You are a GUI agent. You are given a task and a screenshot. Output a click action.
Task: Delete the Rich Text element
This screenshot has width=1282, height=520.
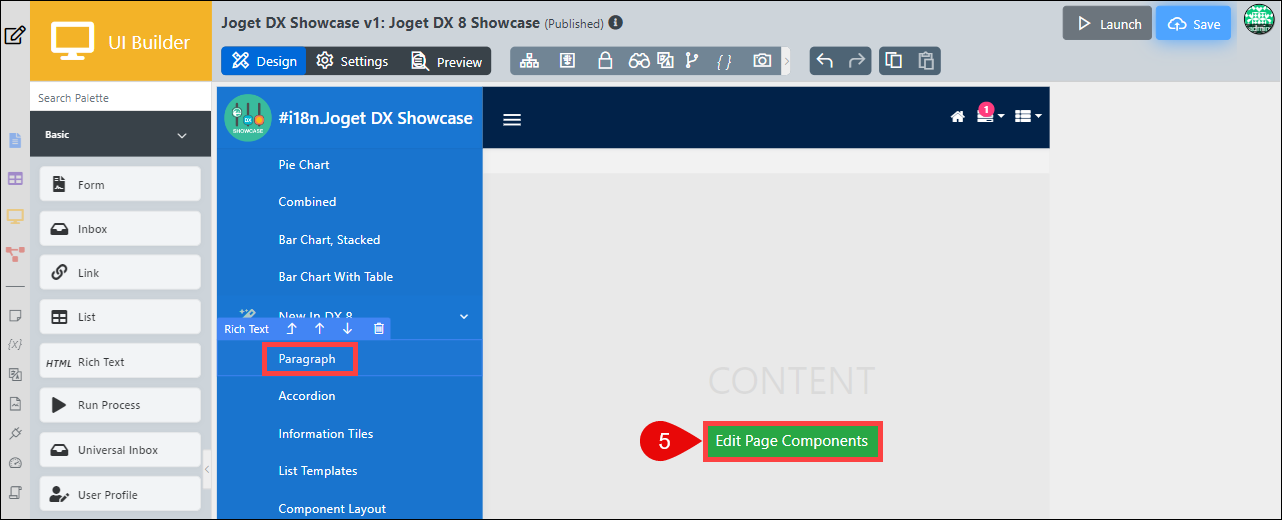pyautogui.click(x=378, y=329)
